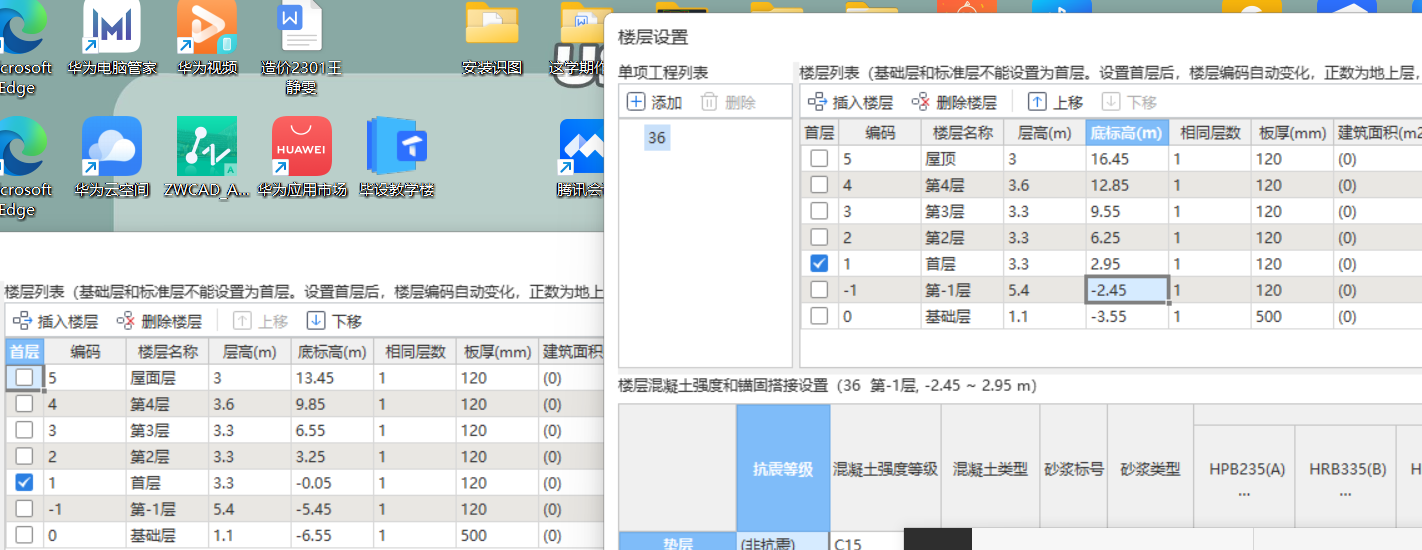The width and height of the screenshot is (1422, 550).
Task: Click the HPB235(A) column header
Action: (x=1245, y=476)
